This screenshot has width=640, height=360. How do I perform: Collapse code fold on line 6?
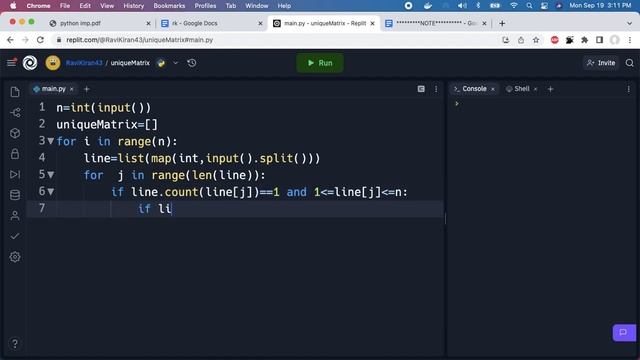(51, 191)
